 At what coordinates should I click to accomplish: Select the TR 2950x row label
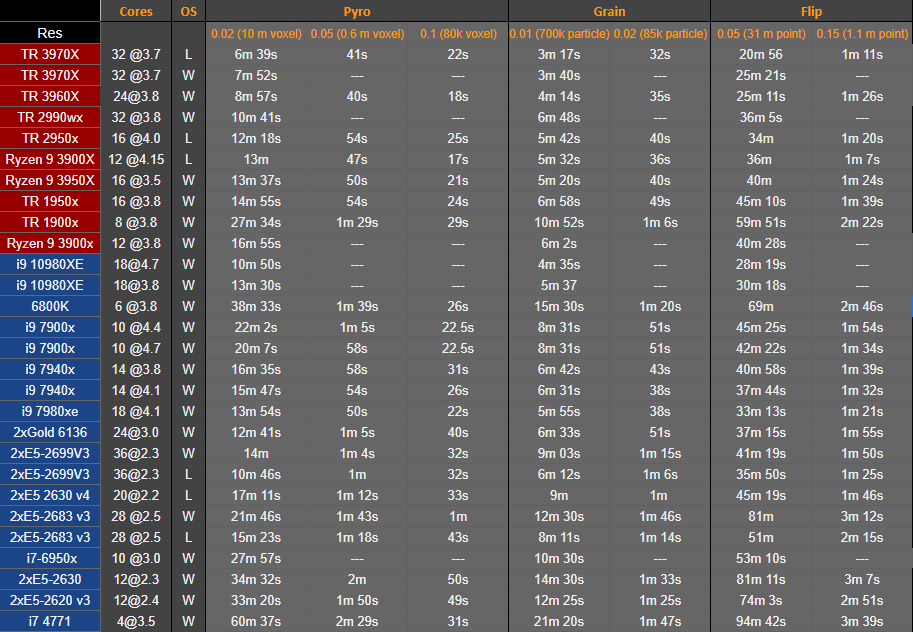click(50, 138)
